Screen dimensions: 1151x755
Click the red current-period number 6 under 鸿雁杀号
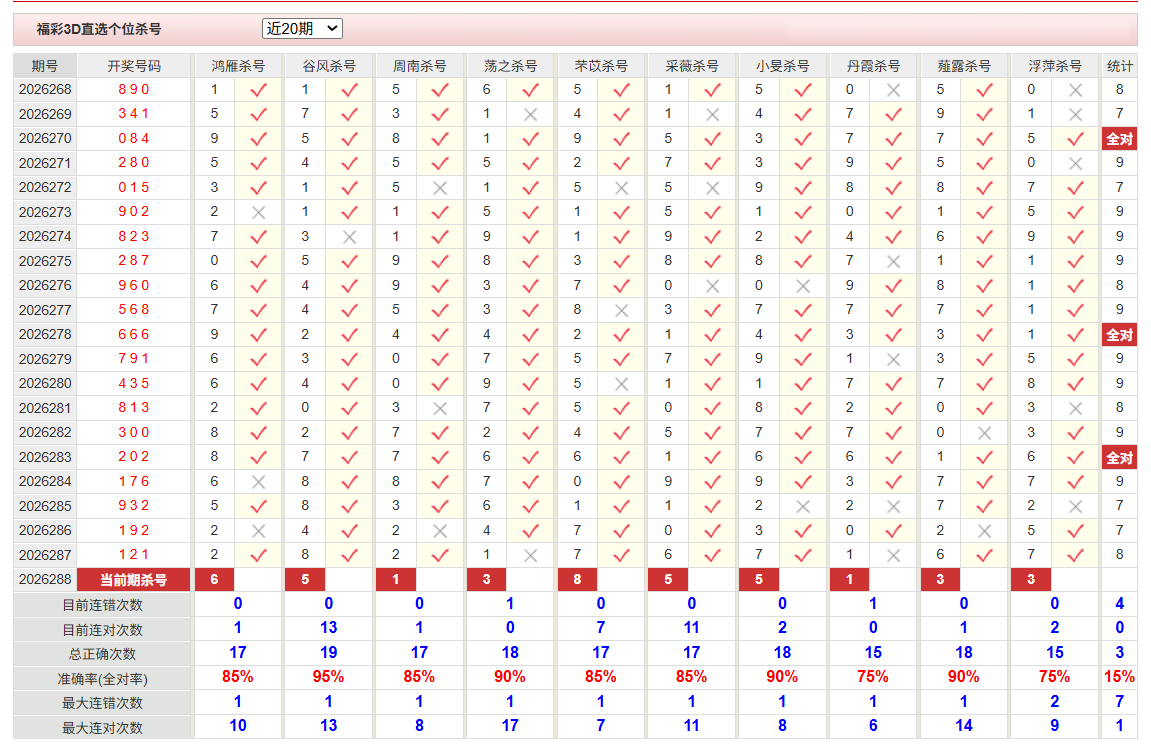click(x=214, y=580)
